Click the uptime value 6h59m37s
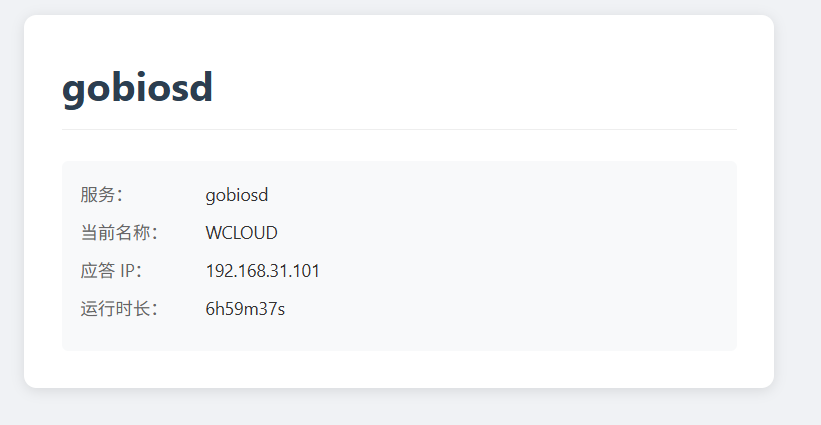This screenshot has width=821, height=425. [x=245, y=309]
